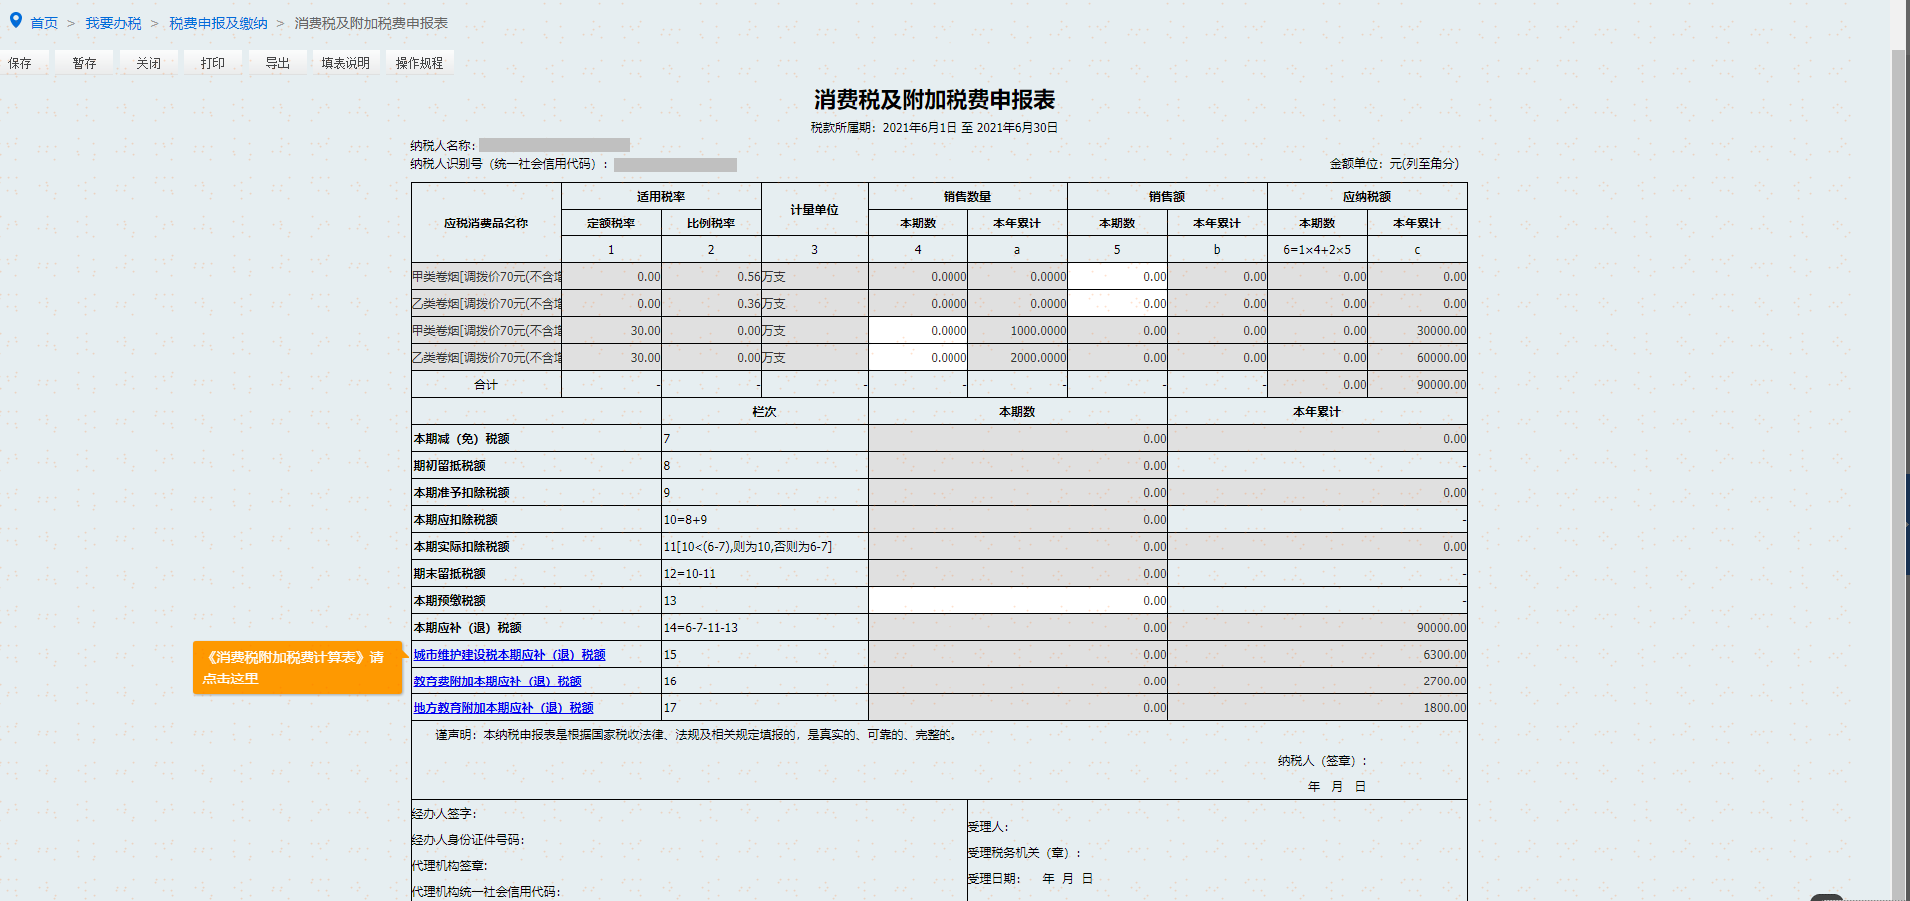This screenshot has height=901, width=1910.
Task: Click the 税款所属期 date range text
Action: pos(934,128)
